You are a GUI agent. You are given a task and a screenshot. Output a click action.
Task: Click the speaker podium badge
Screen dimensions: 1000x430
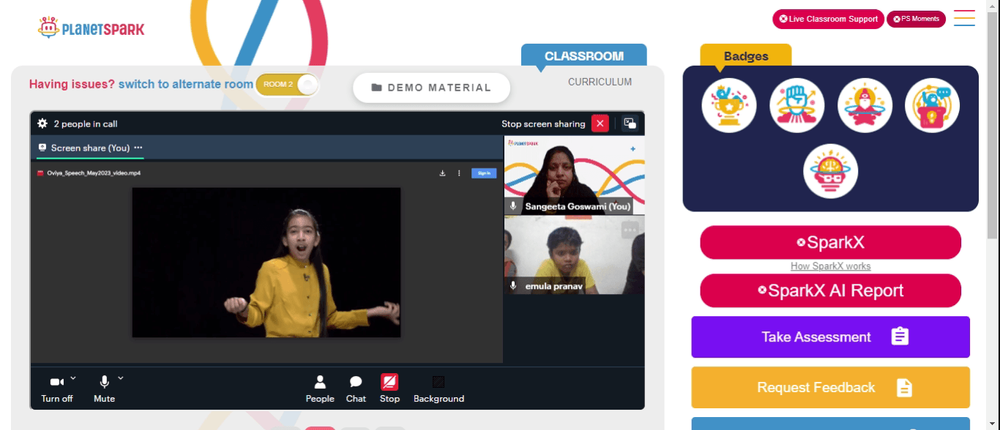[932, 105]
